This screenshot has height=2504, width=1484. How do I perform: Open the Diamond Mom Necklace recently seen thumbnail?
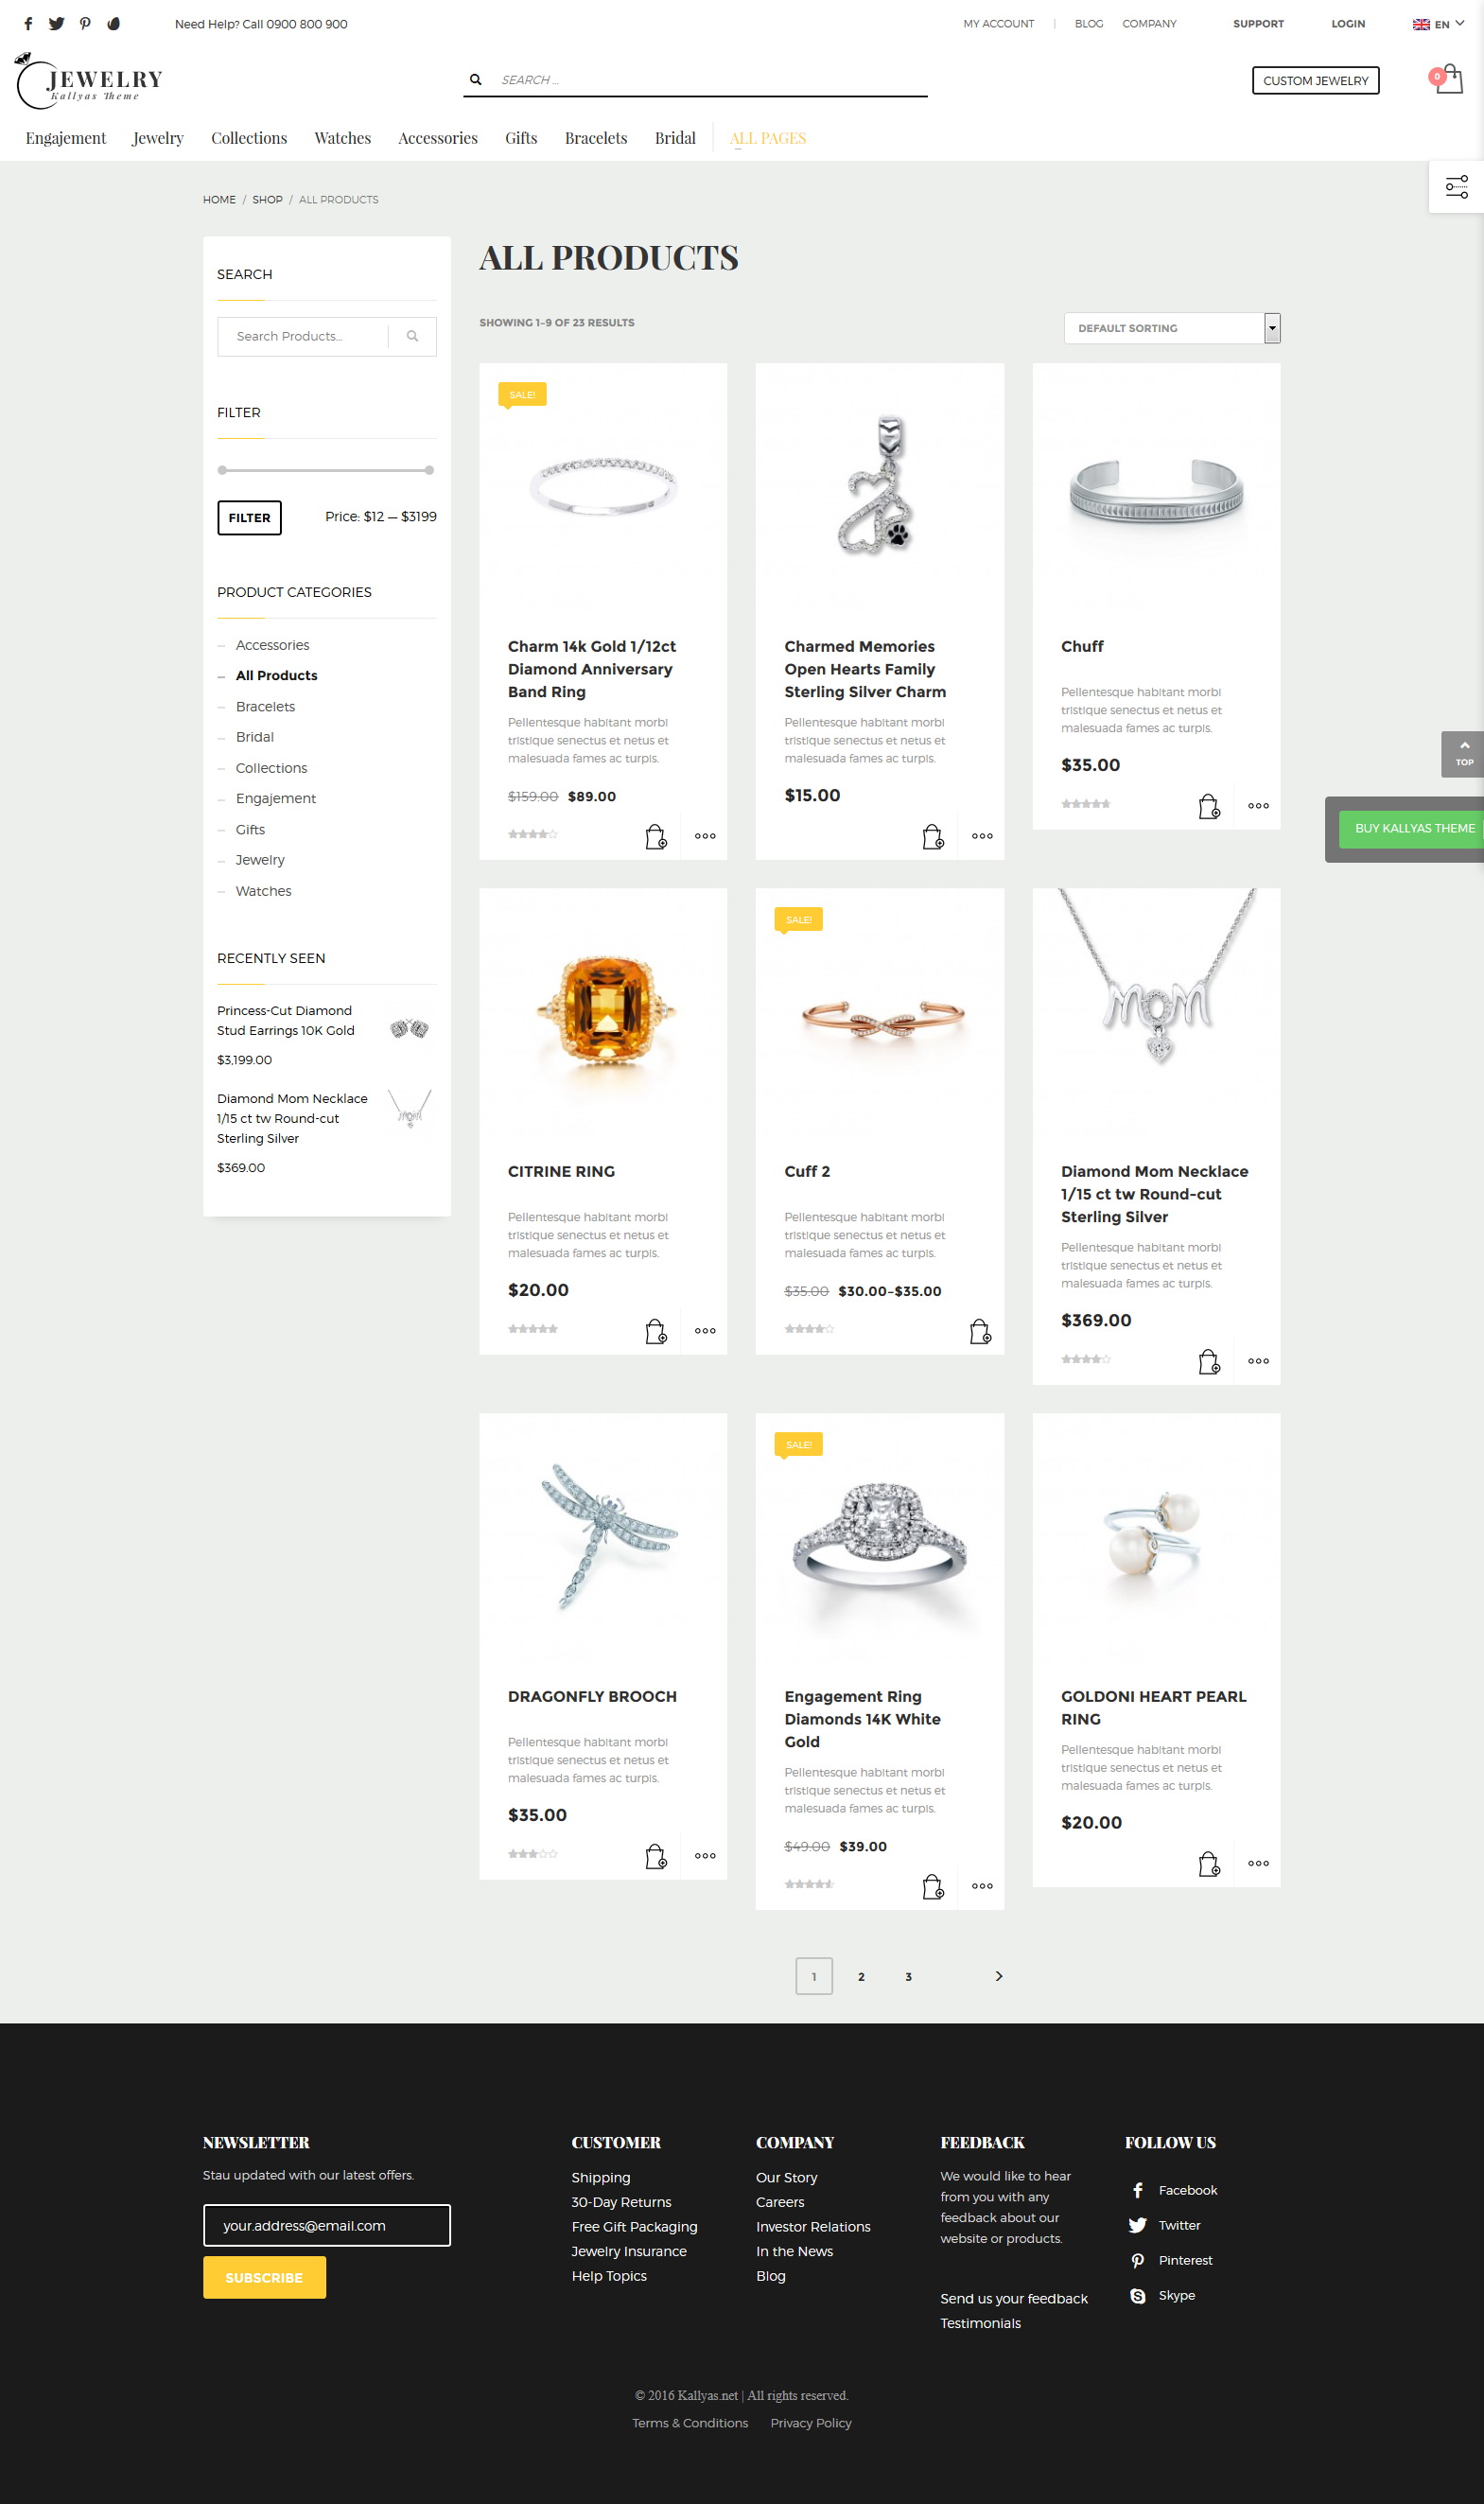[410, 1109]
